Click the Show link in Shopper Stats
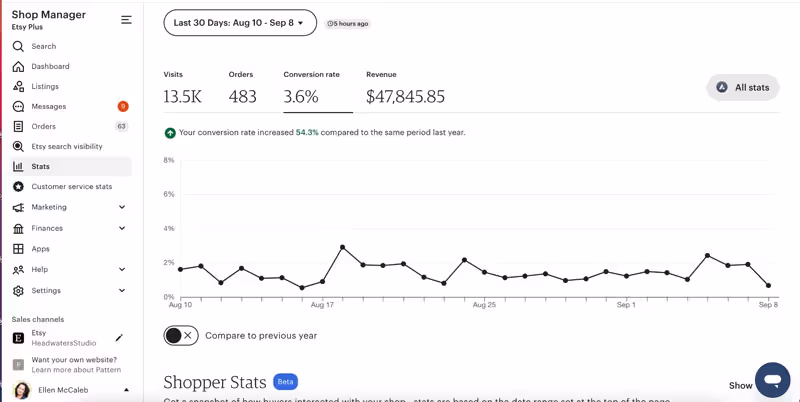The image size is (800, 402). click(740, 386)
